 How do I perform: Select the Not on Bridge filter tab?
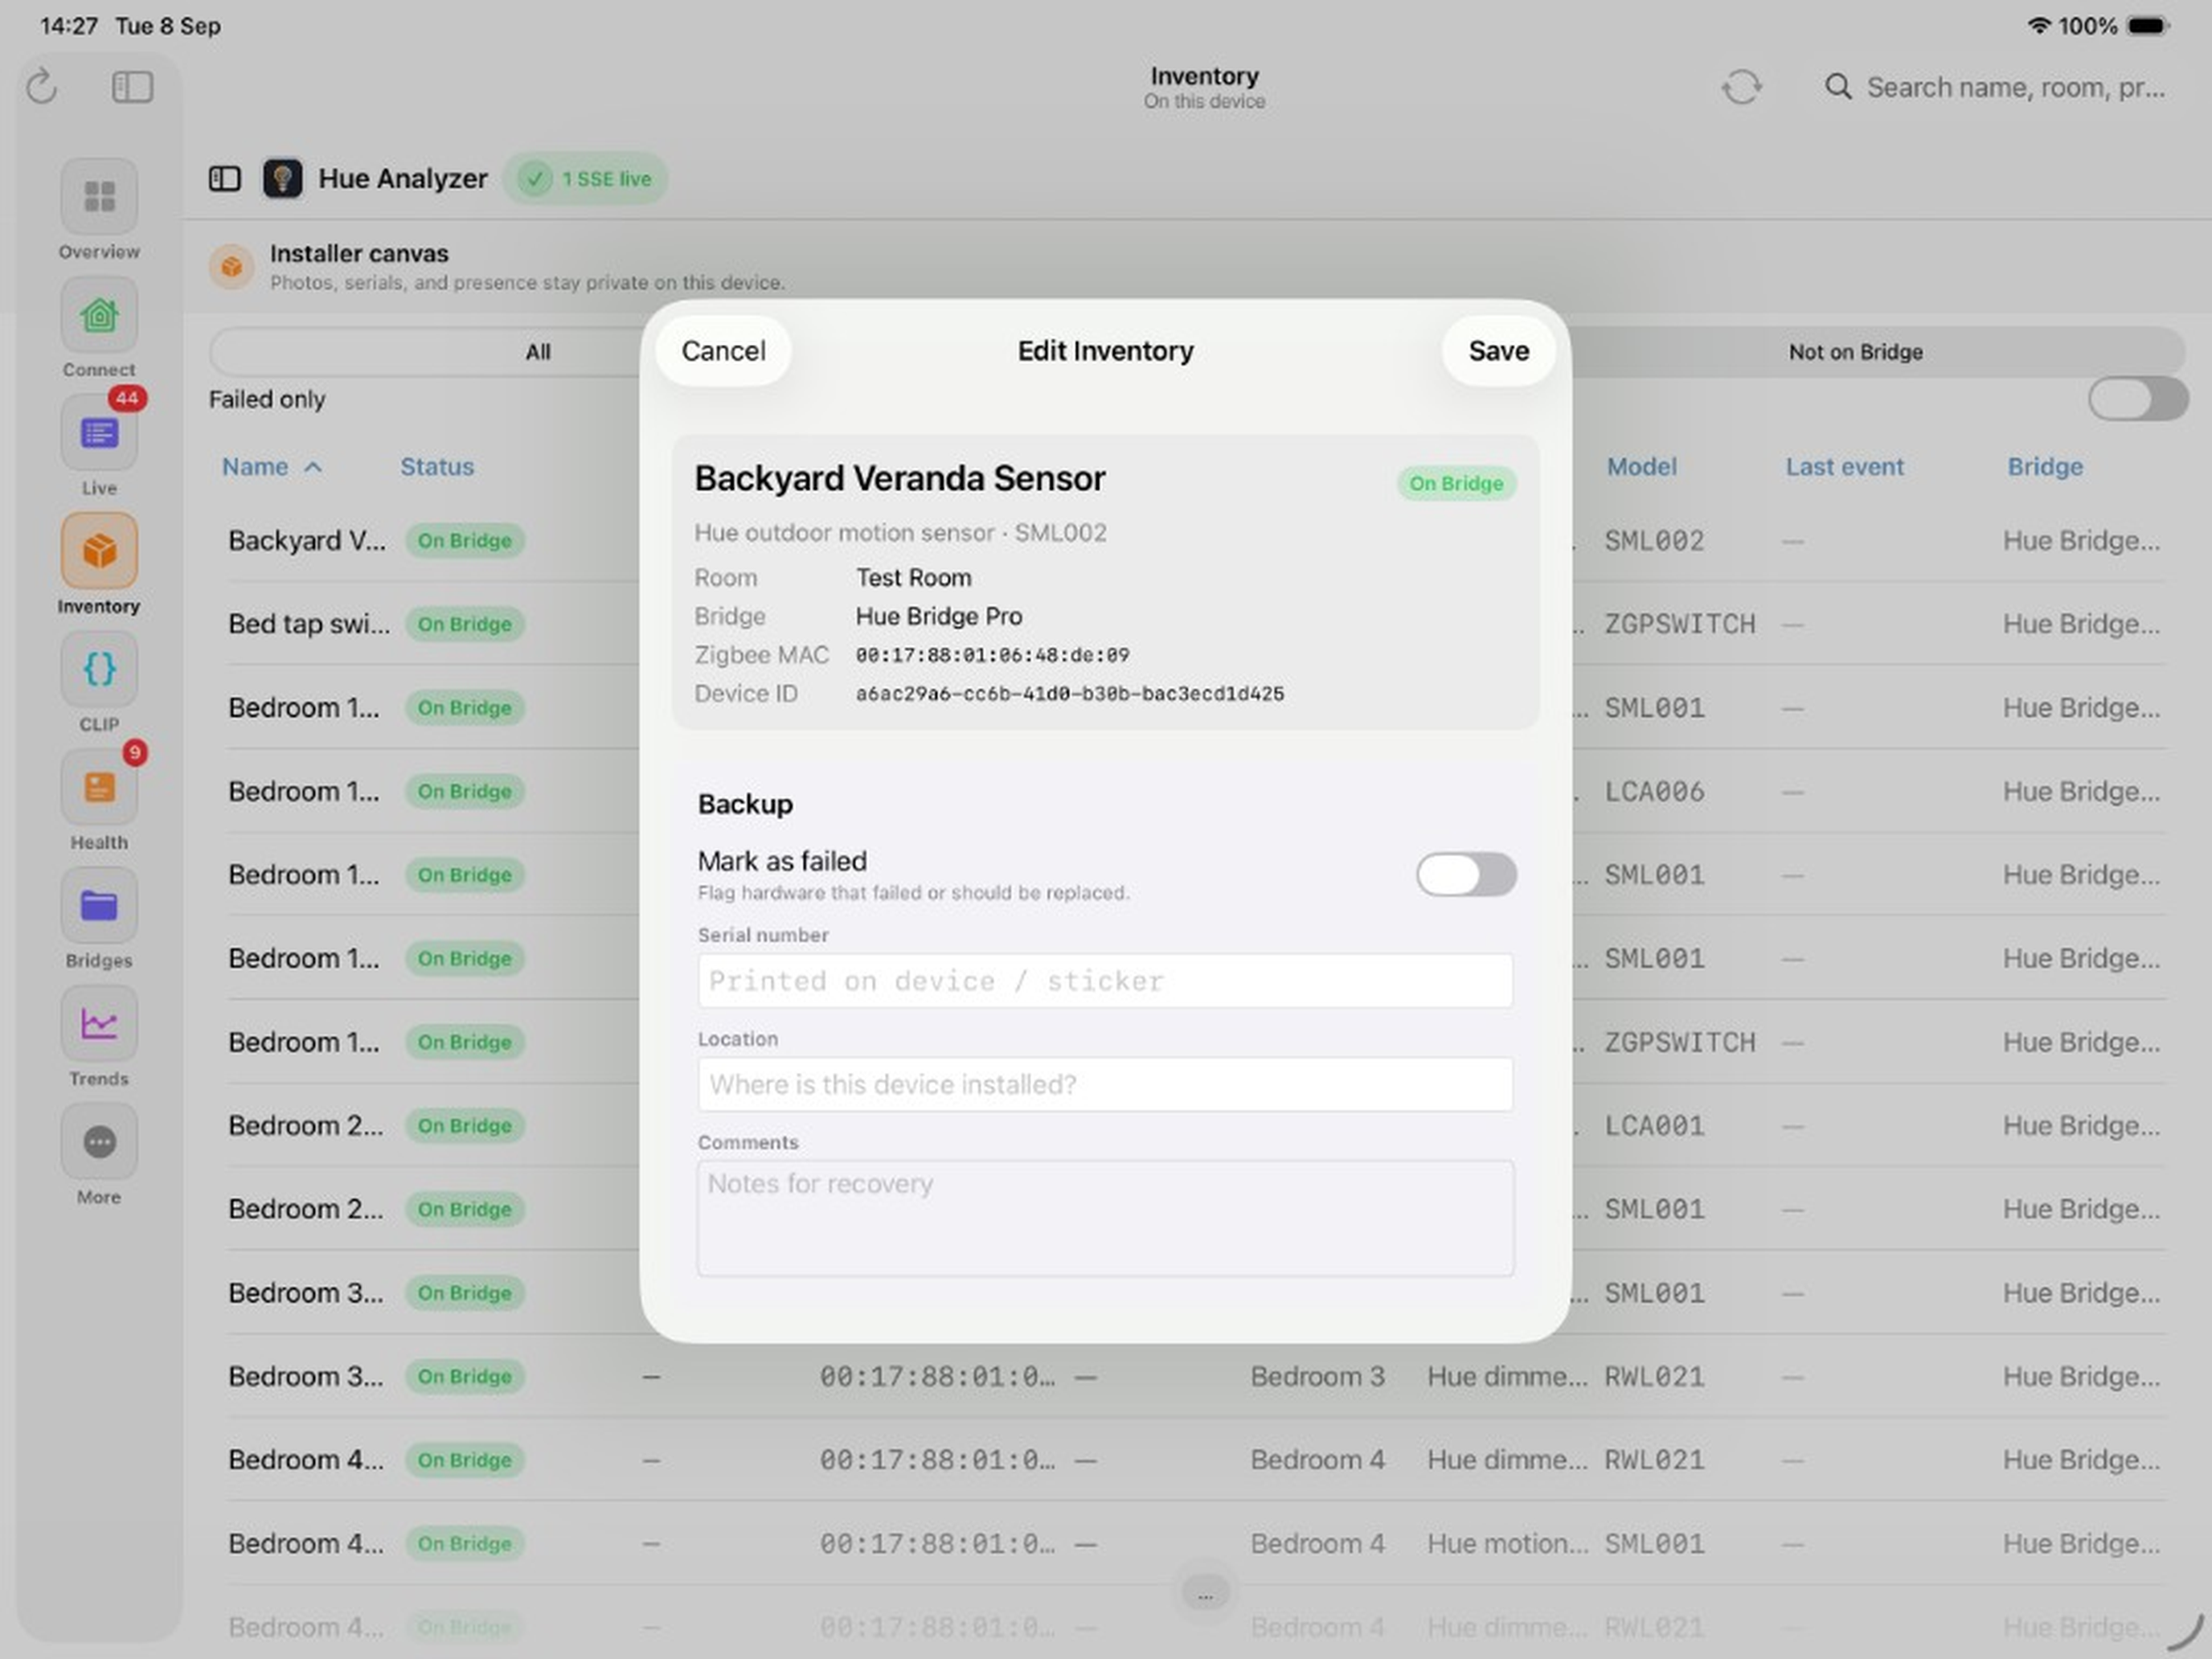(1856, 352)
